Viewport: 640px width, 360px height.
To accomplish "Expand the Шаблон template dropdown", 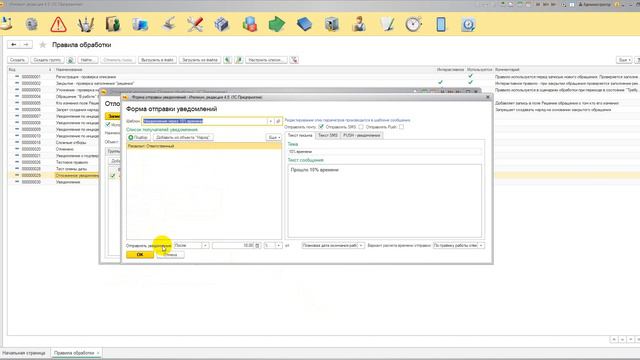I will tap(270, 121).
